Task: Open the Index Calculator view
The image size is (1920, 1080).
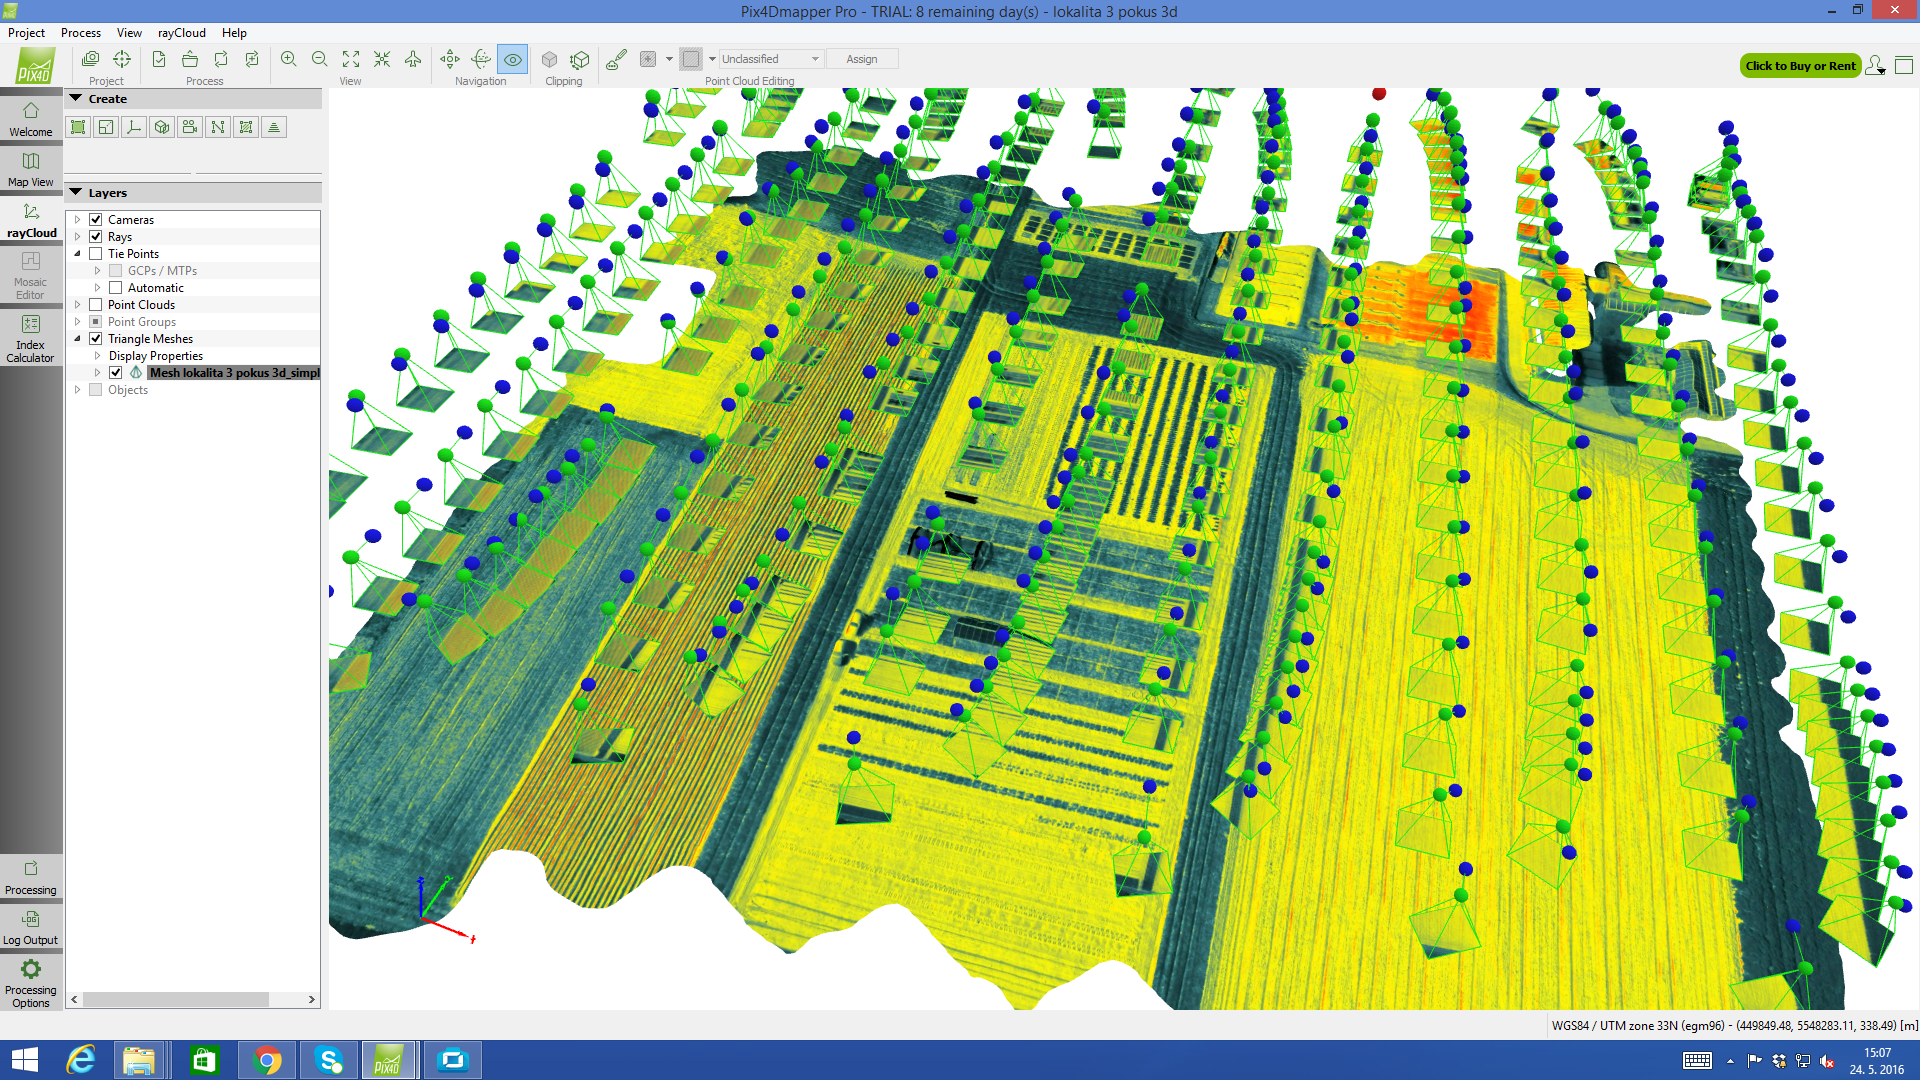Action: coord(31,338)
